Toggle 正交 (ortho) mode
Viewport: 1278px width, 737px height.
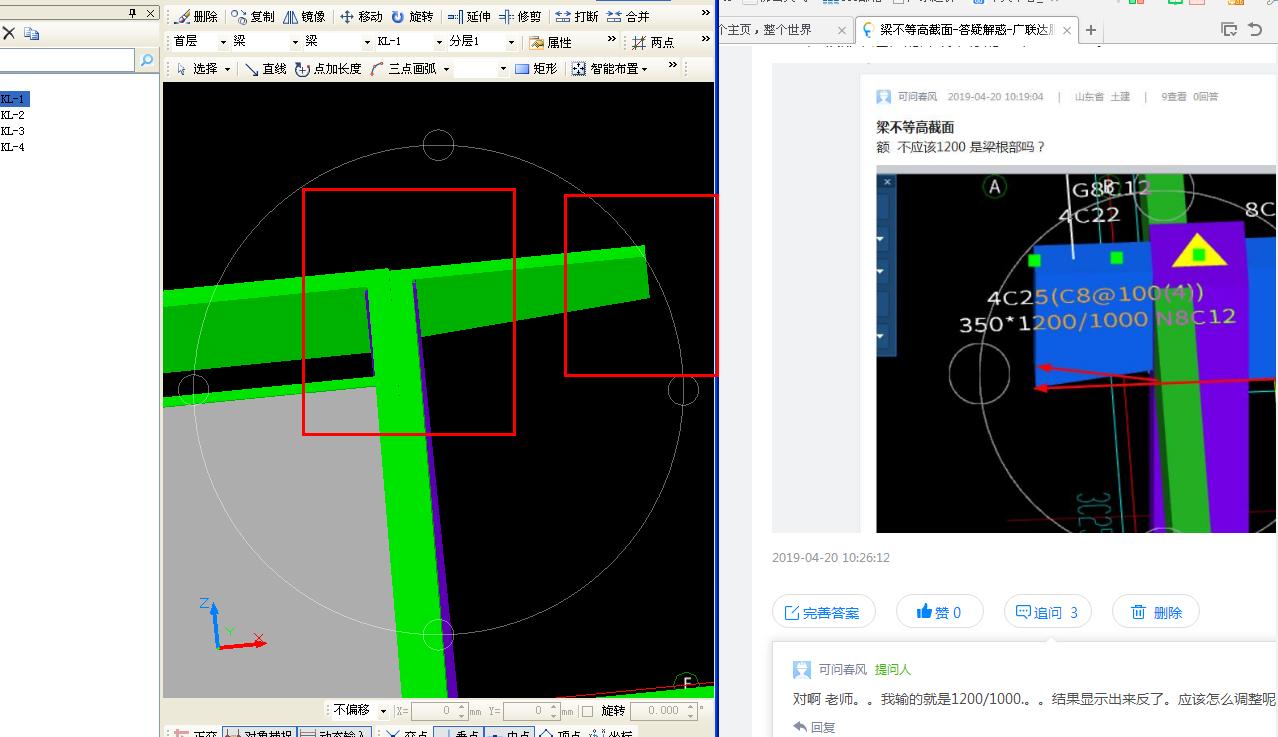[x=196, y=735]
